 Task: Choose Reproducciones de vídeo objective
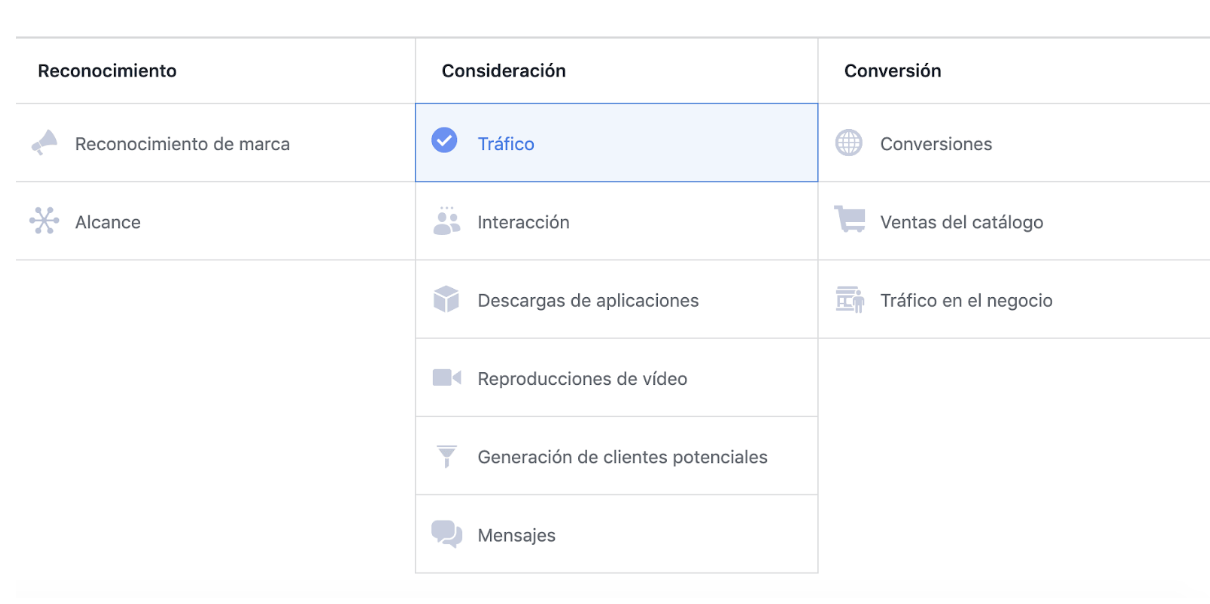point(582,379)
